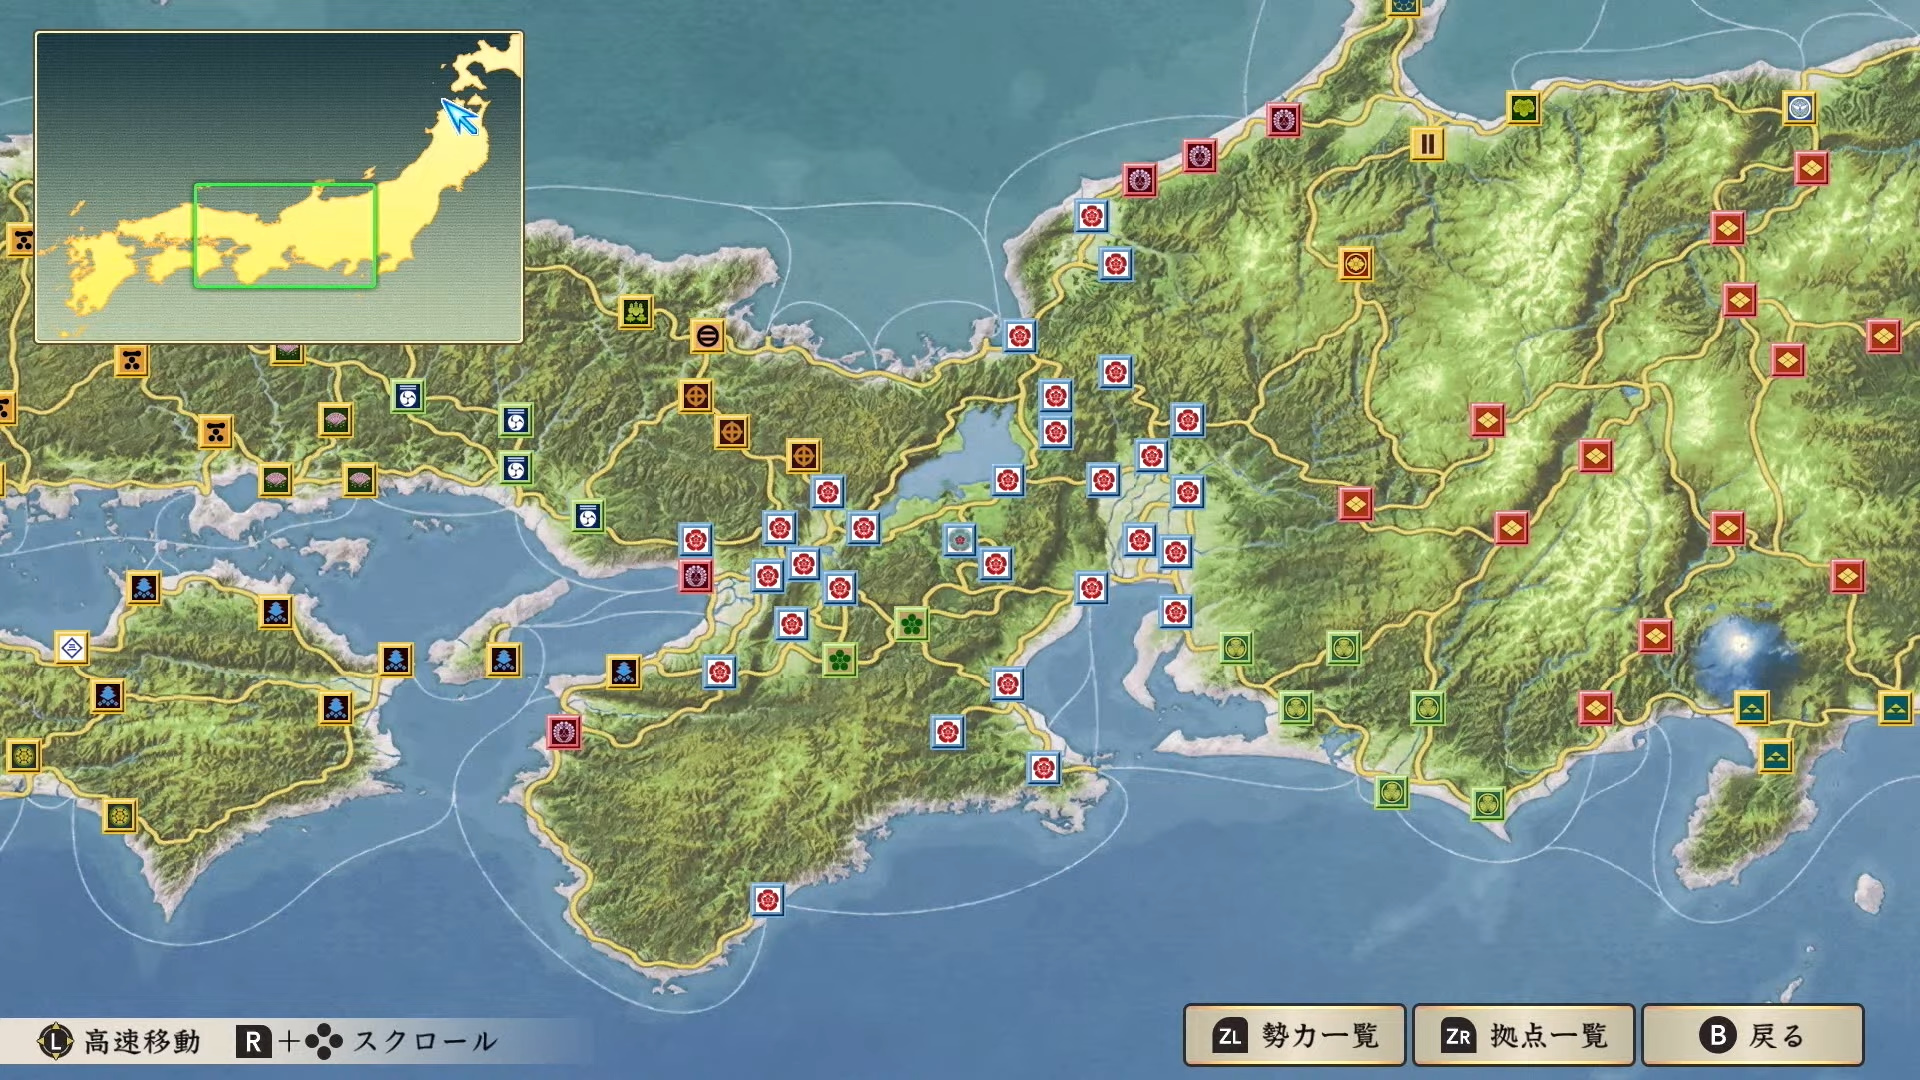
Task: Select the orange castle with golden flower crest
Action: click(x=1355, y=264)
